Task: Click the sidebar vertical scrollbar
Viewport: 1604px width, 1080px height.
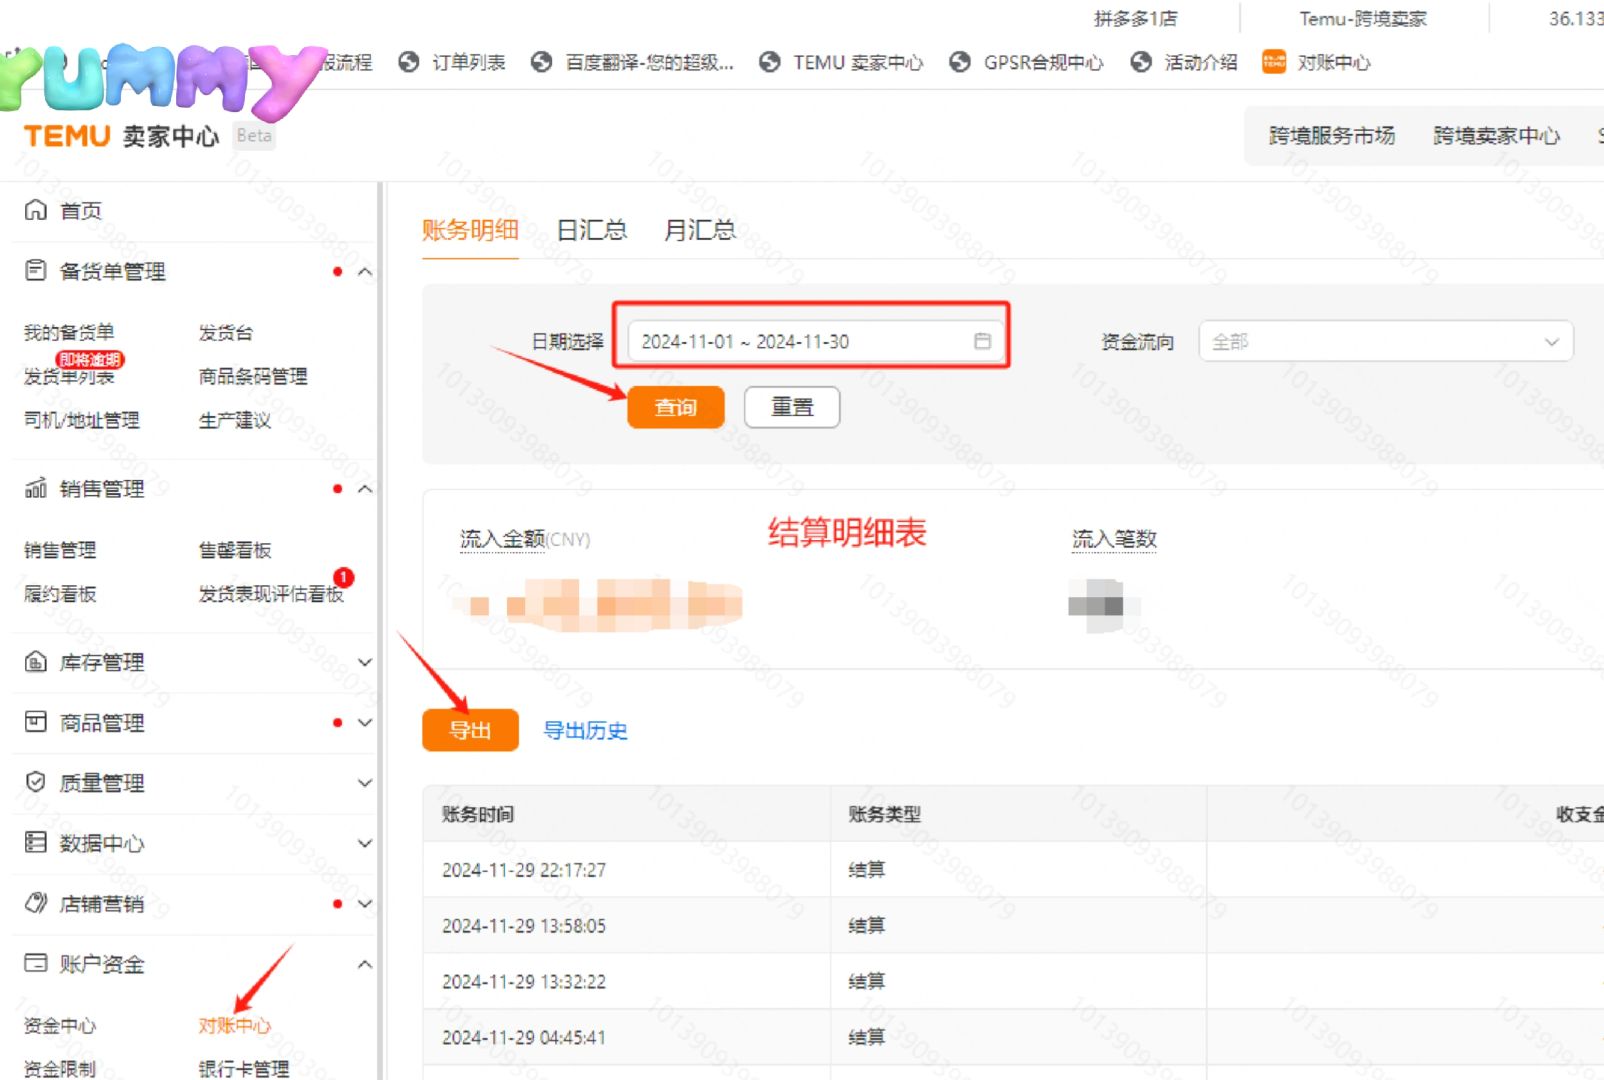Action: click(x=379, y=630)
